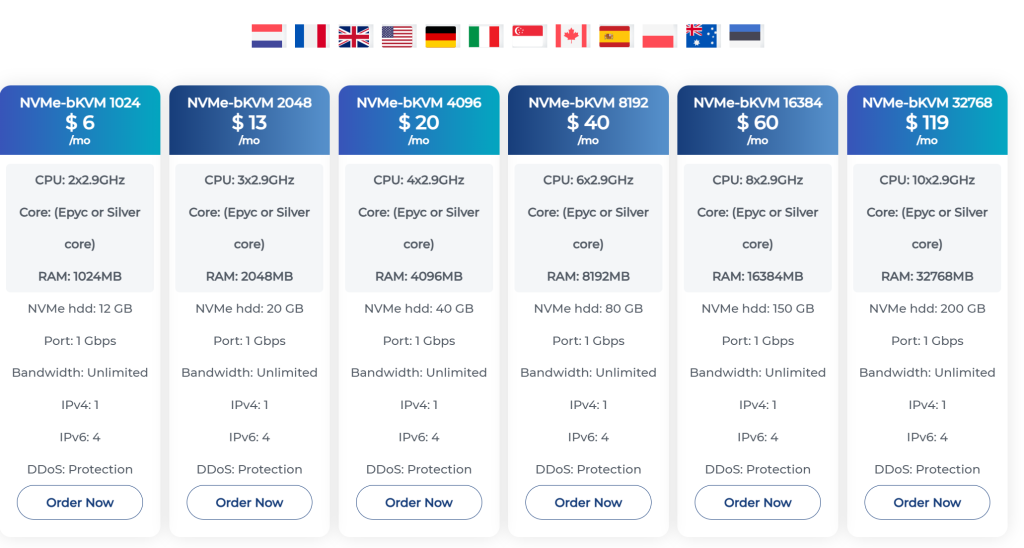
Task: Choose the Australia flag location
Action: pos(701,36)
